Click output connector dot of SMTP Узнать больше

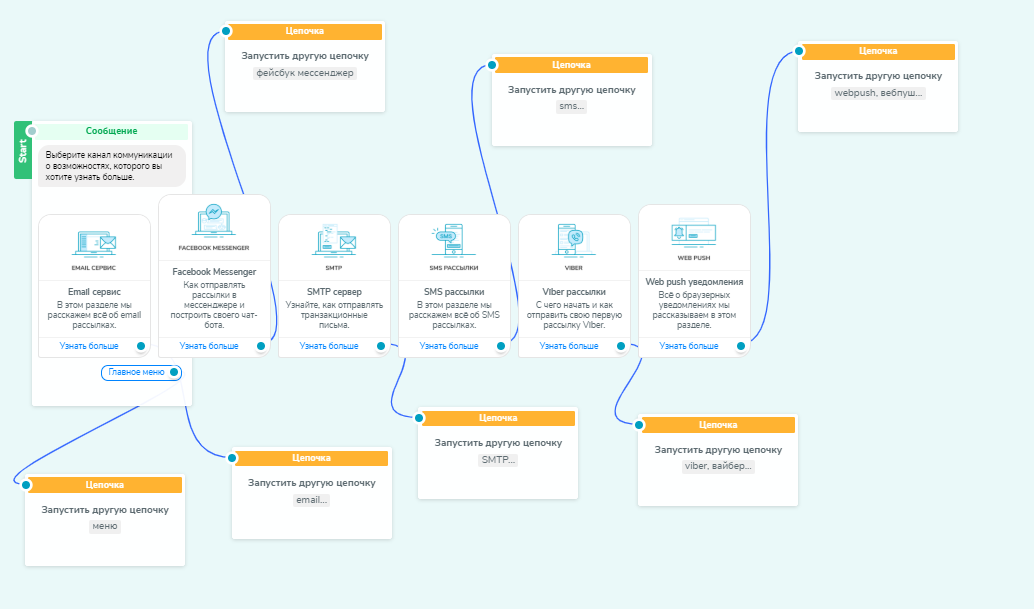click(x=381, y=346)
